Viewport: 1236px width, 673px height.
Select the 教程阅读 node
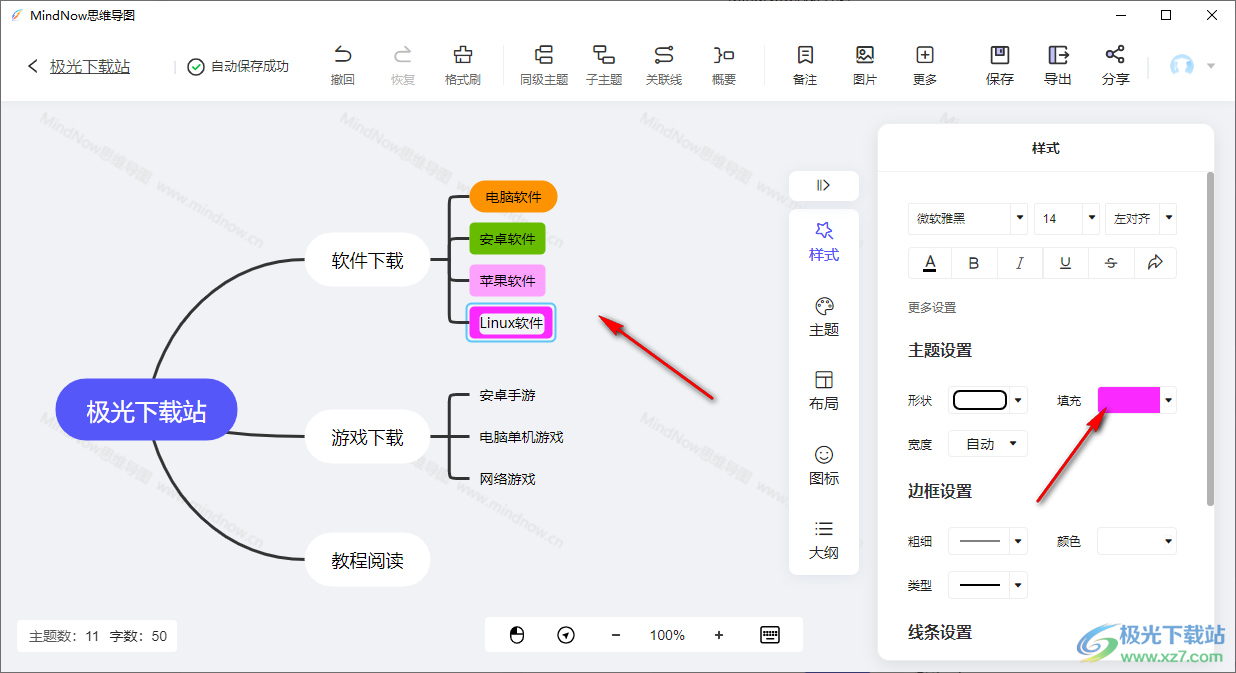(367, 560)
